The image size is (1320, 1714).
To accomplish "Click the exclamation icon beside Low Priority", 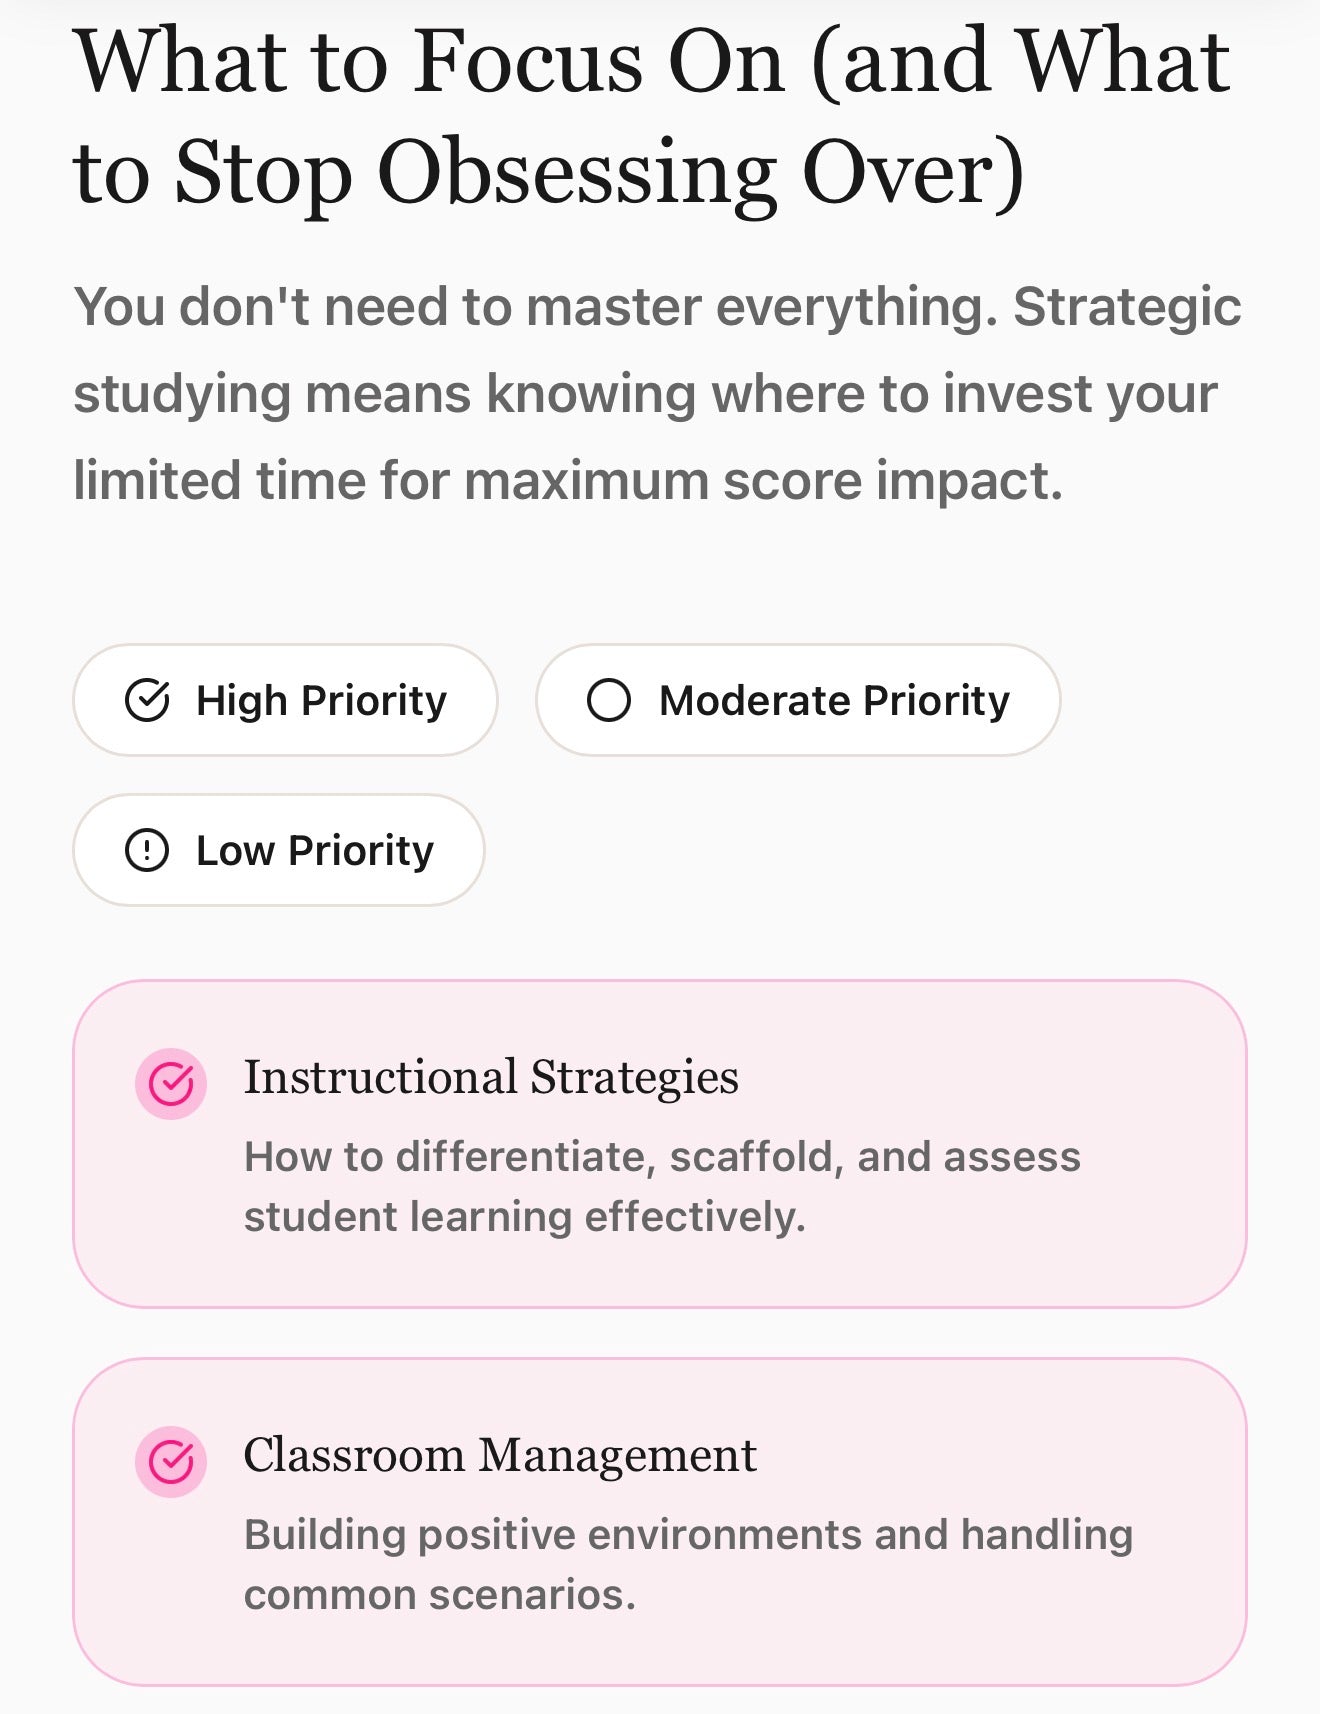I will tap(147, 851).
